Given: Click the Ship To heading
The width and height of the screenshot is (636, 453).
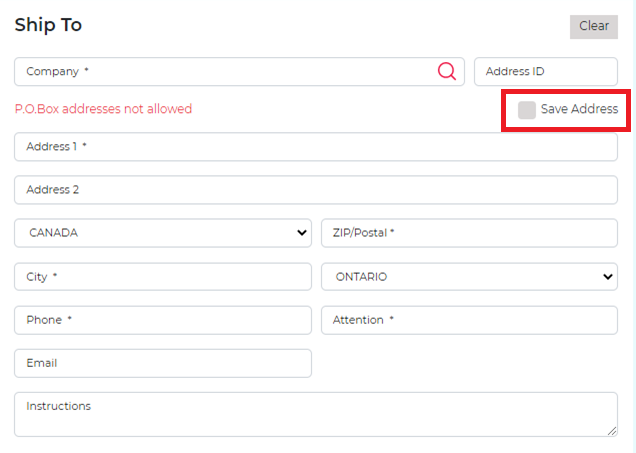Looking at the screenshot, I should (x=48, y=25).
